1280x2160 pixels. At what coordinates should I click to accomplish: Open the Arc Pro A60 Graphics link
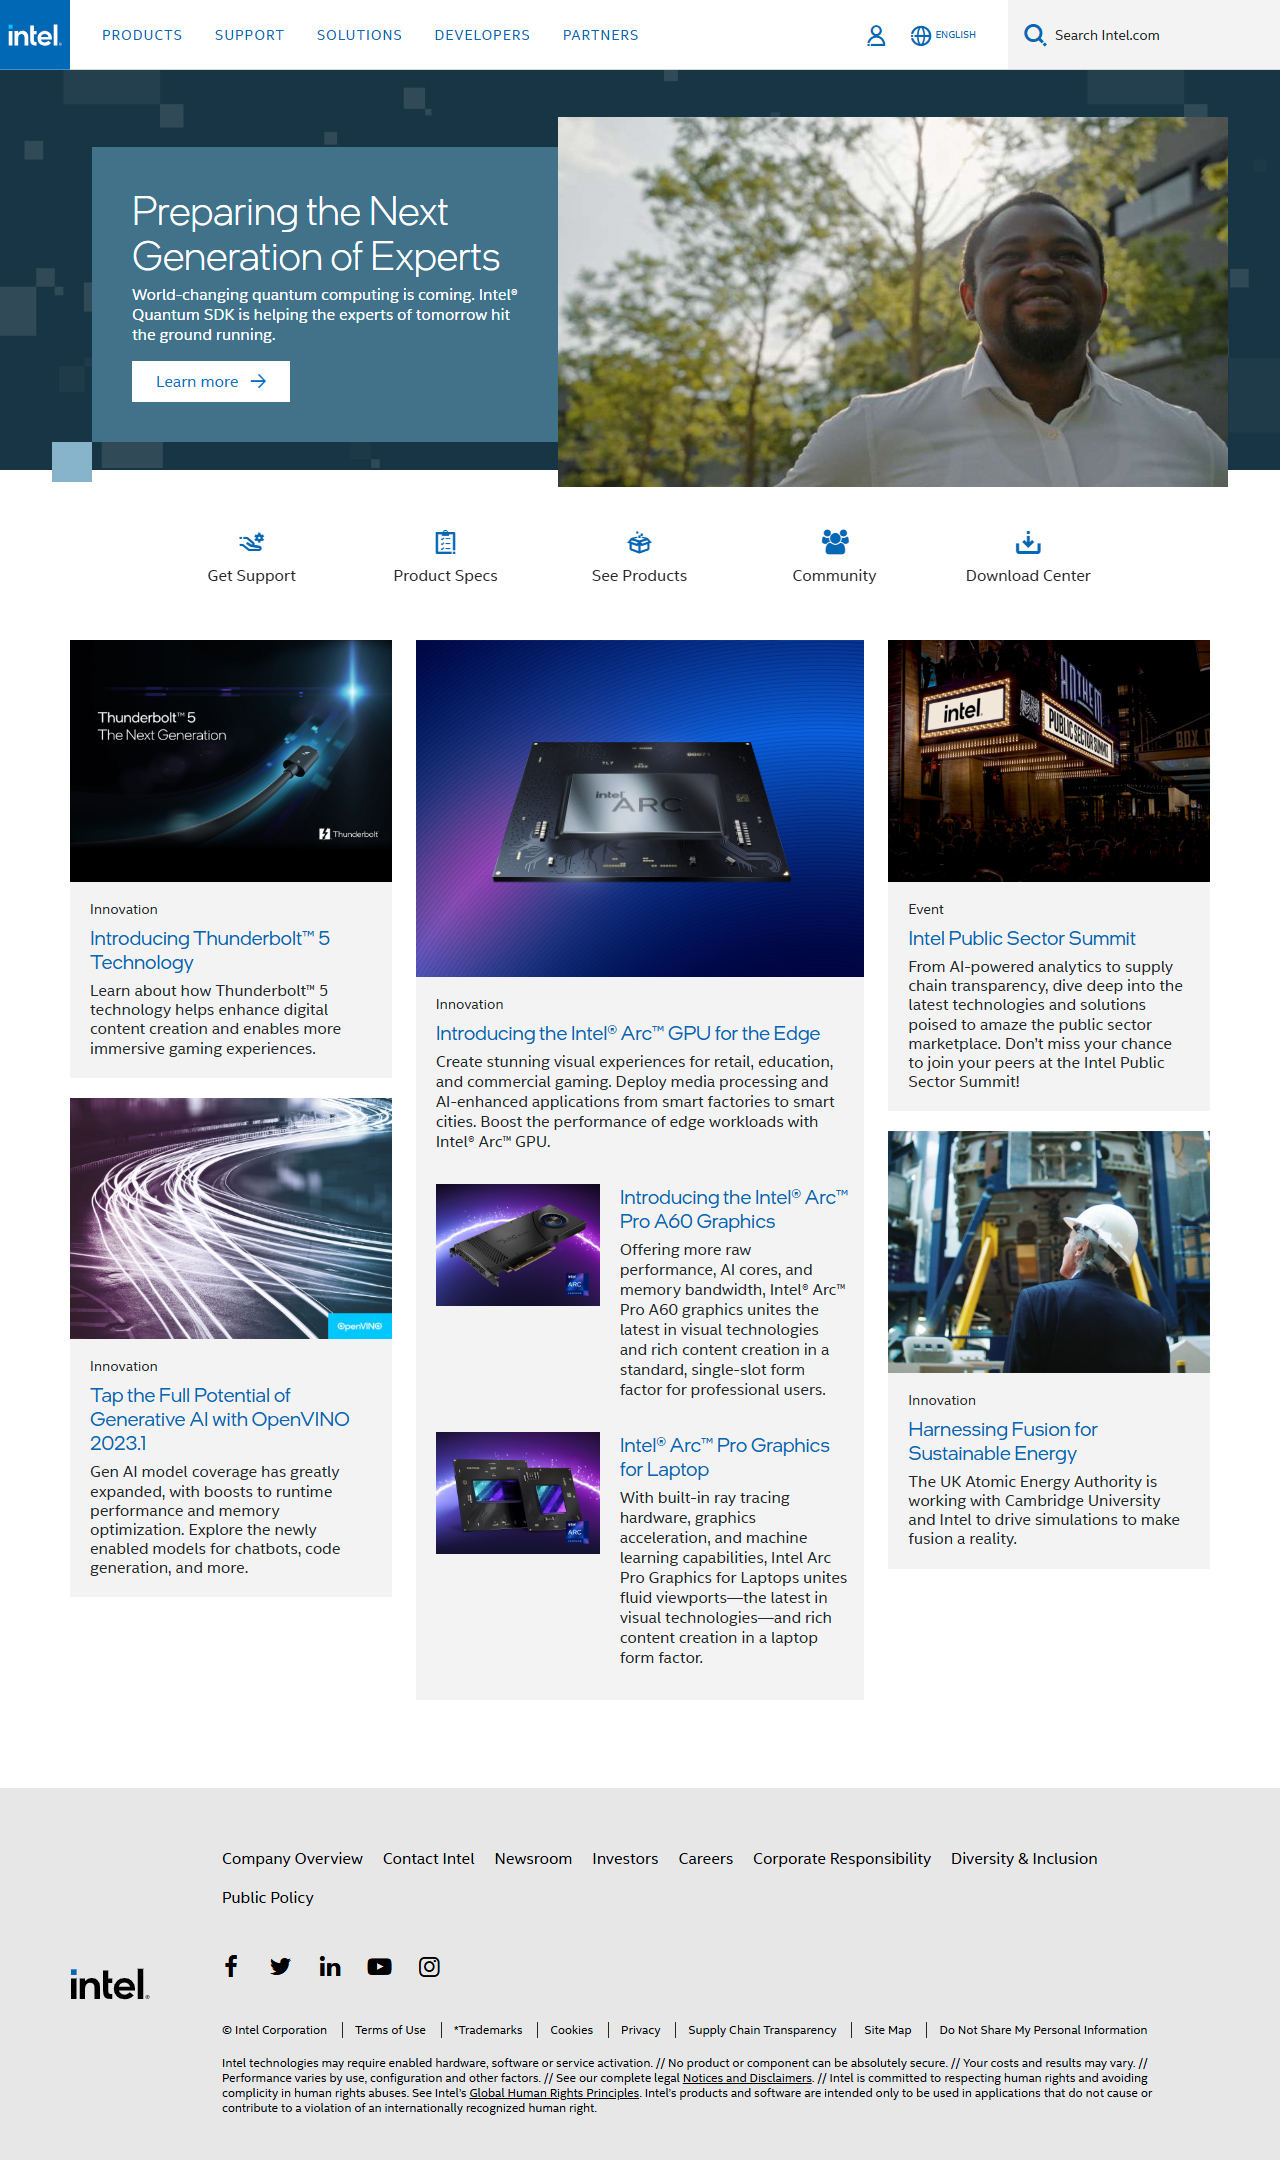(x=734, y=1209)
